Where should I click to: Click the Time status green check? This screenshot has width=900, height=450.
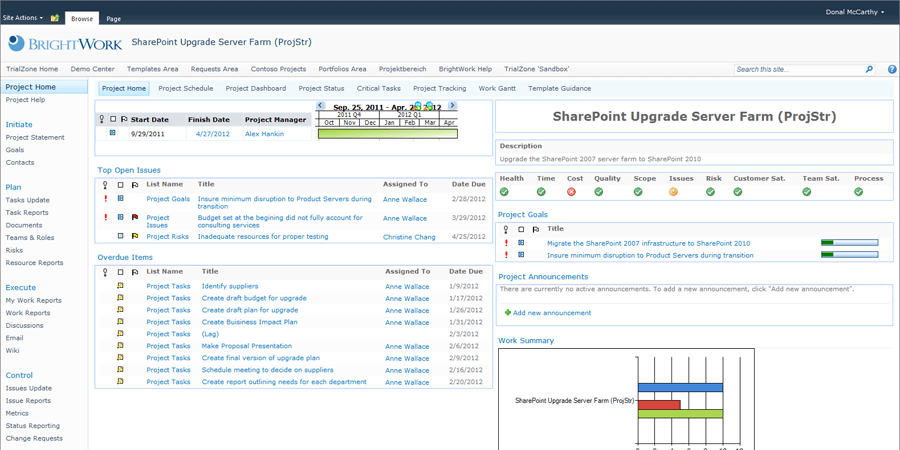point(541,192)
